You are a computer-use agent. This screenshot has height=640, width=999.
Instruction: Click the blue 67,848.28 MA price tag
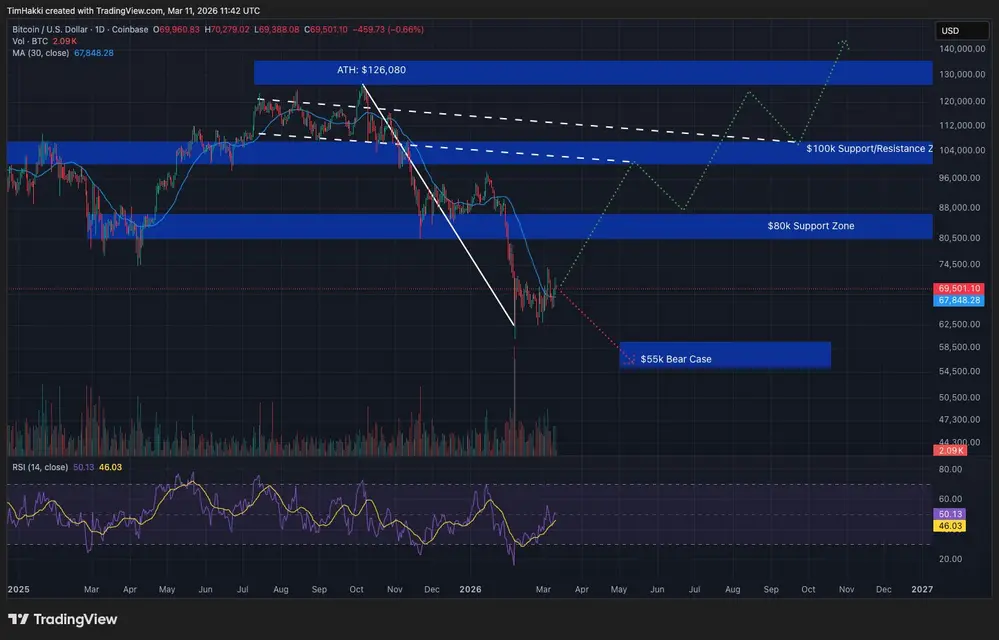959,301
